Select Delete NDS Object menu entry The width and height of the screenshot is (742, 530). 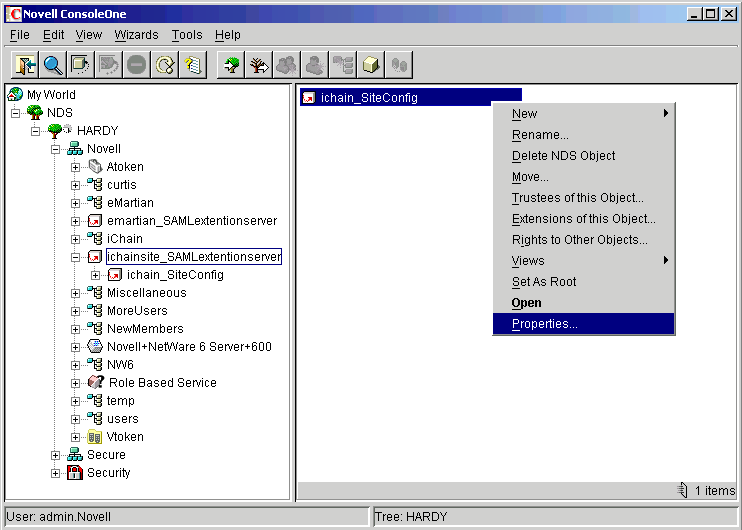click(563, 156)
